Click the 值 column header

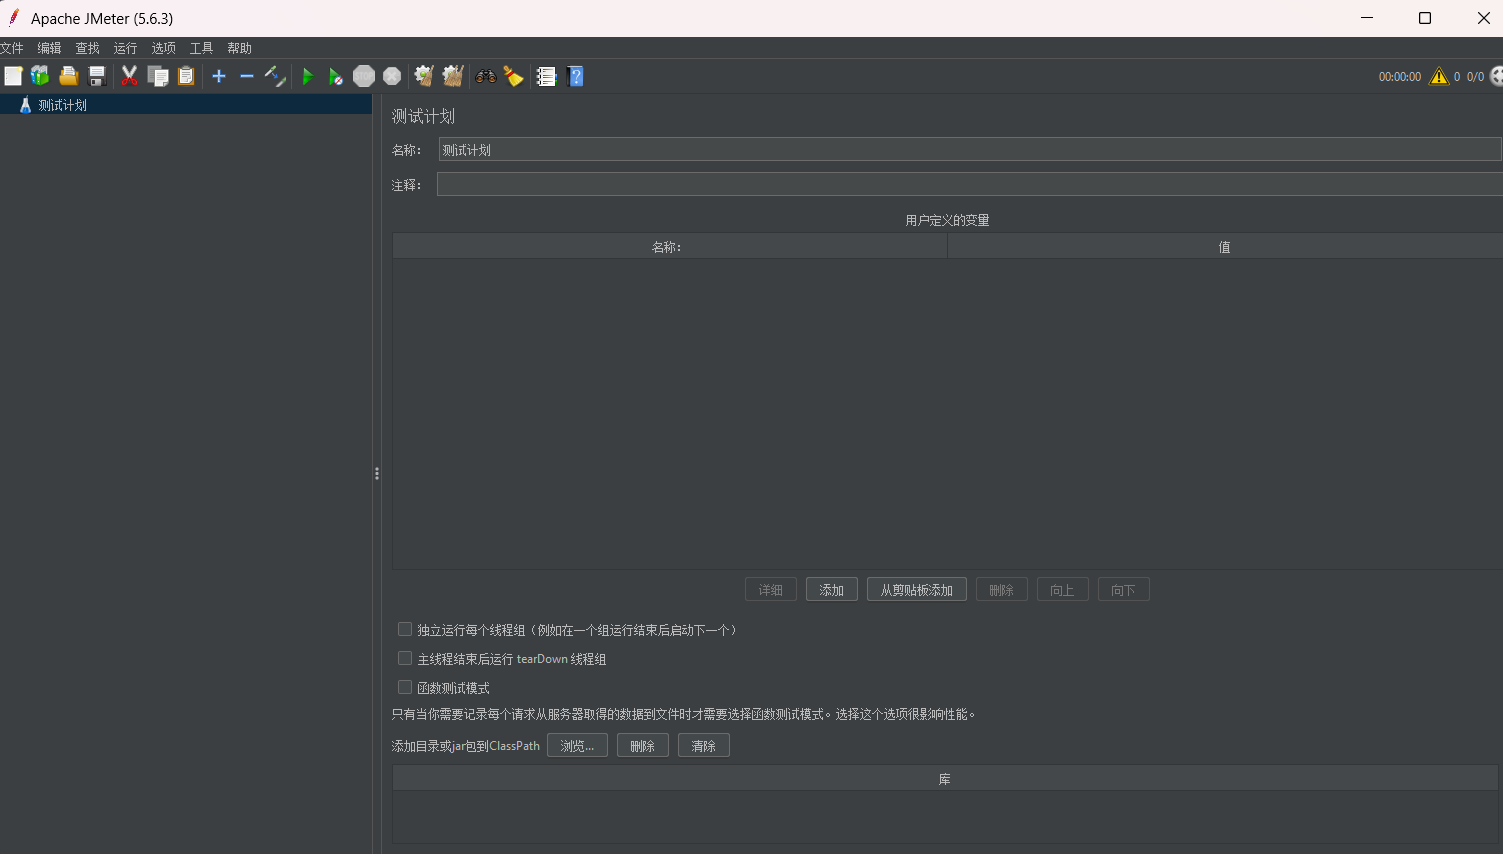click(1225, 247)
